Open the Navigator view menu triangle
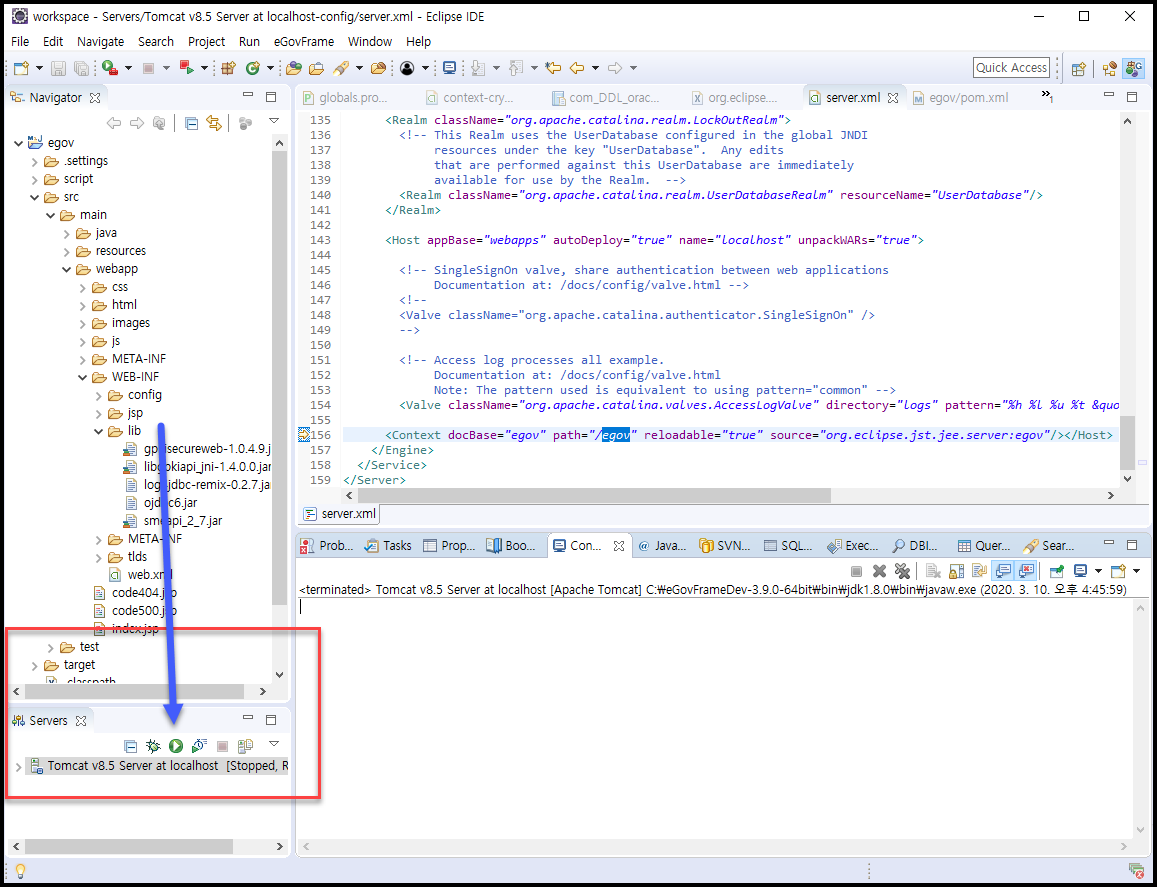1157x887 pixels. point(274,121)
